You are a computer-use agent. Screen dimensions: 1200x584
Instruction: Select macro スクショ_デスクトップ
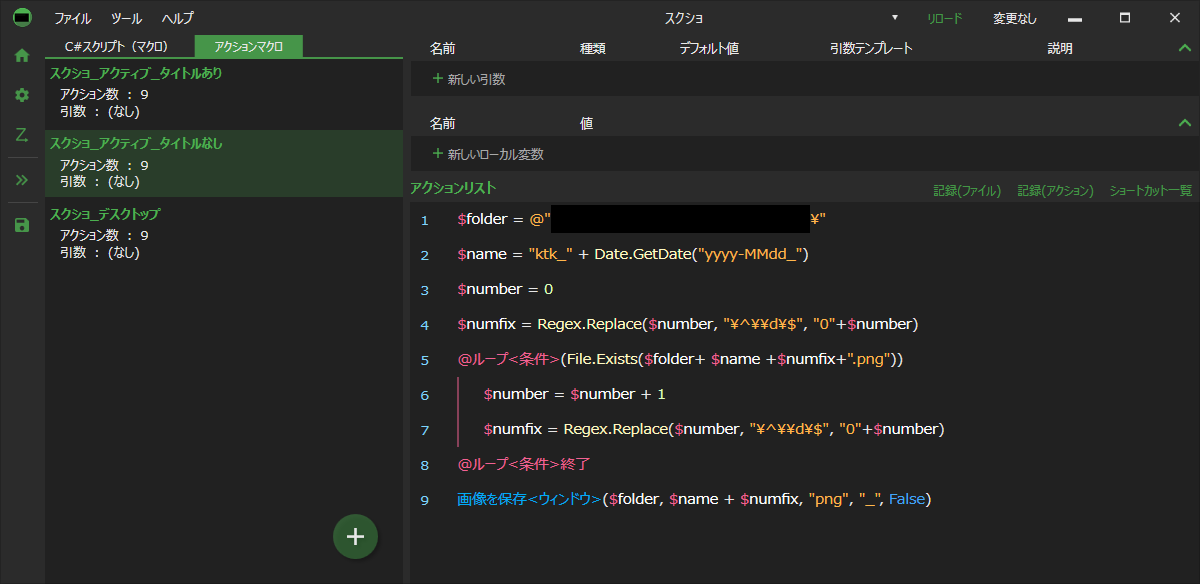[105, 214]
